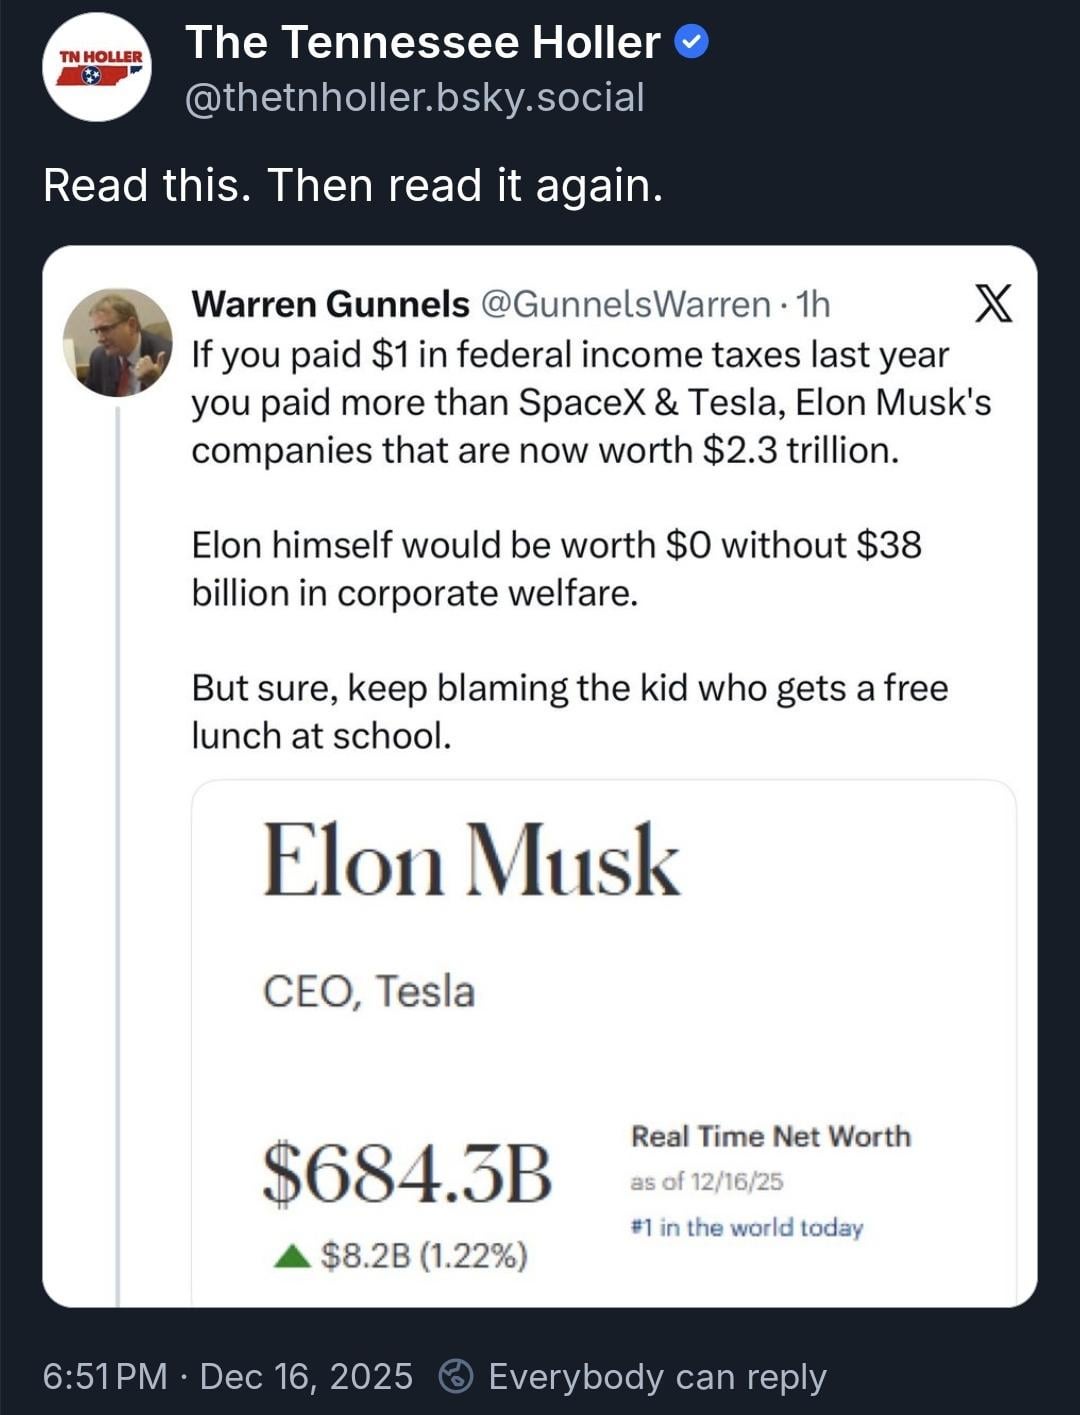The height and width of the screenshot is (1415, 1080).
Task: Click the Warren Gunnels author name
Action: [330, 304]
